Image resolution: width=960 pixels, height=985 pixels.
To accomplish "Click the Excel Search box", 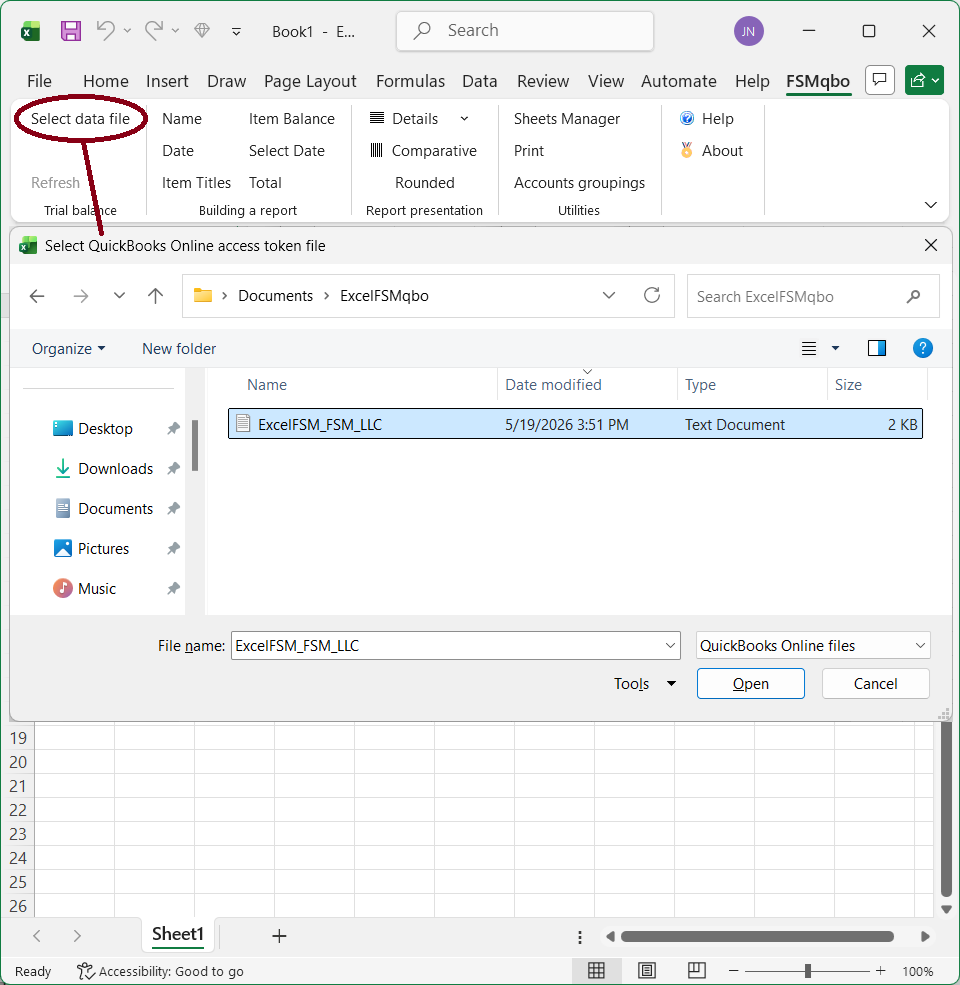I will point(525,31).
